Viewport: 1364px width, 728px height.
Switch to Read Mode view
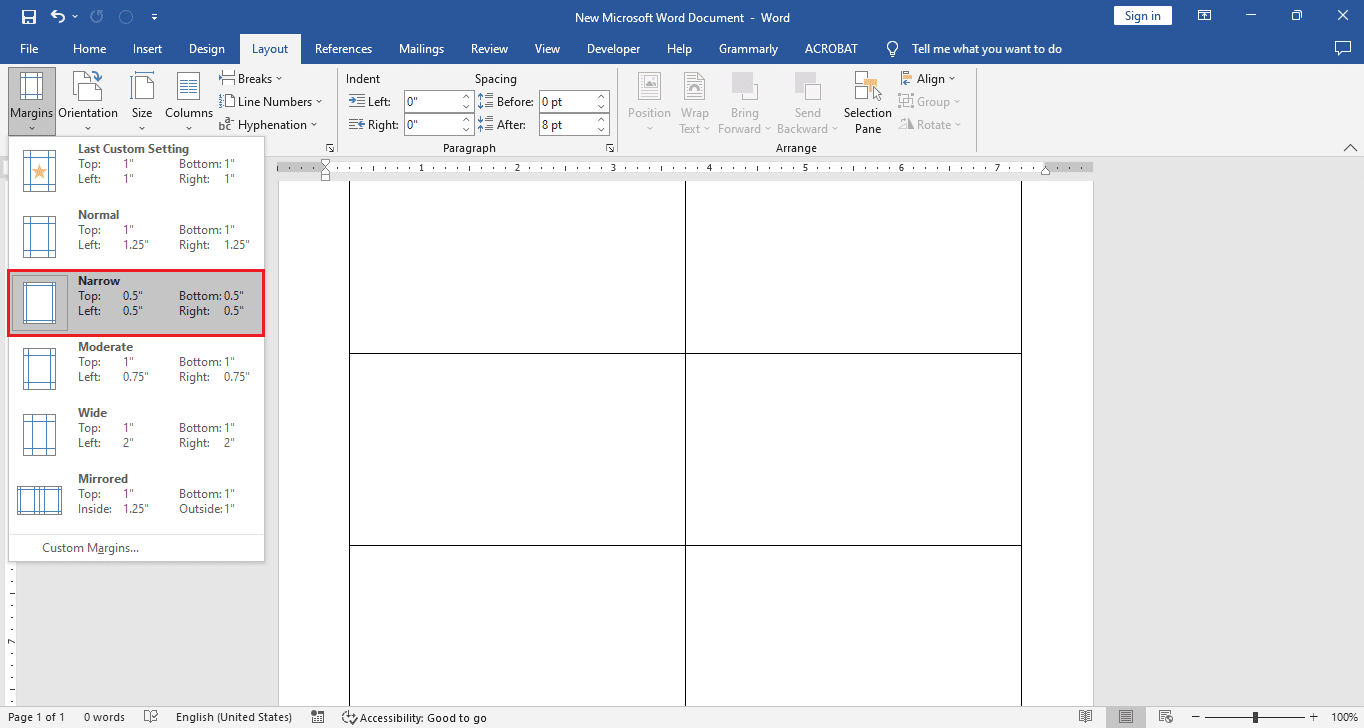coord(1086,717)
